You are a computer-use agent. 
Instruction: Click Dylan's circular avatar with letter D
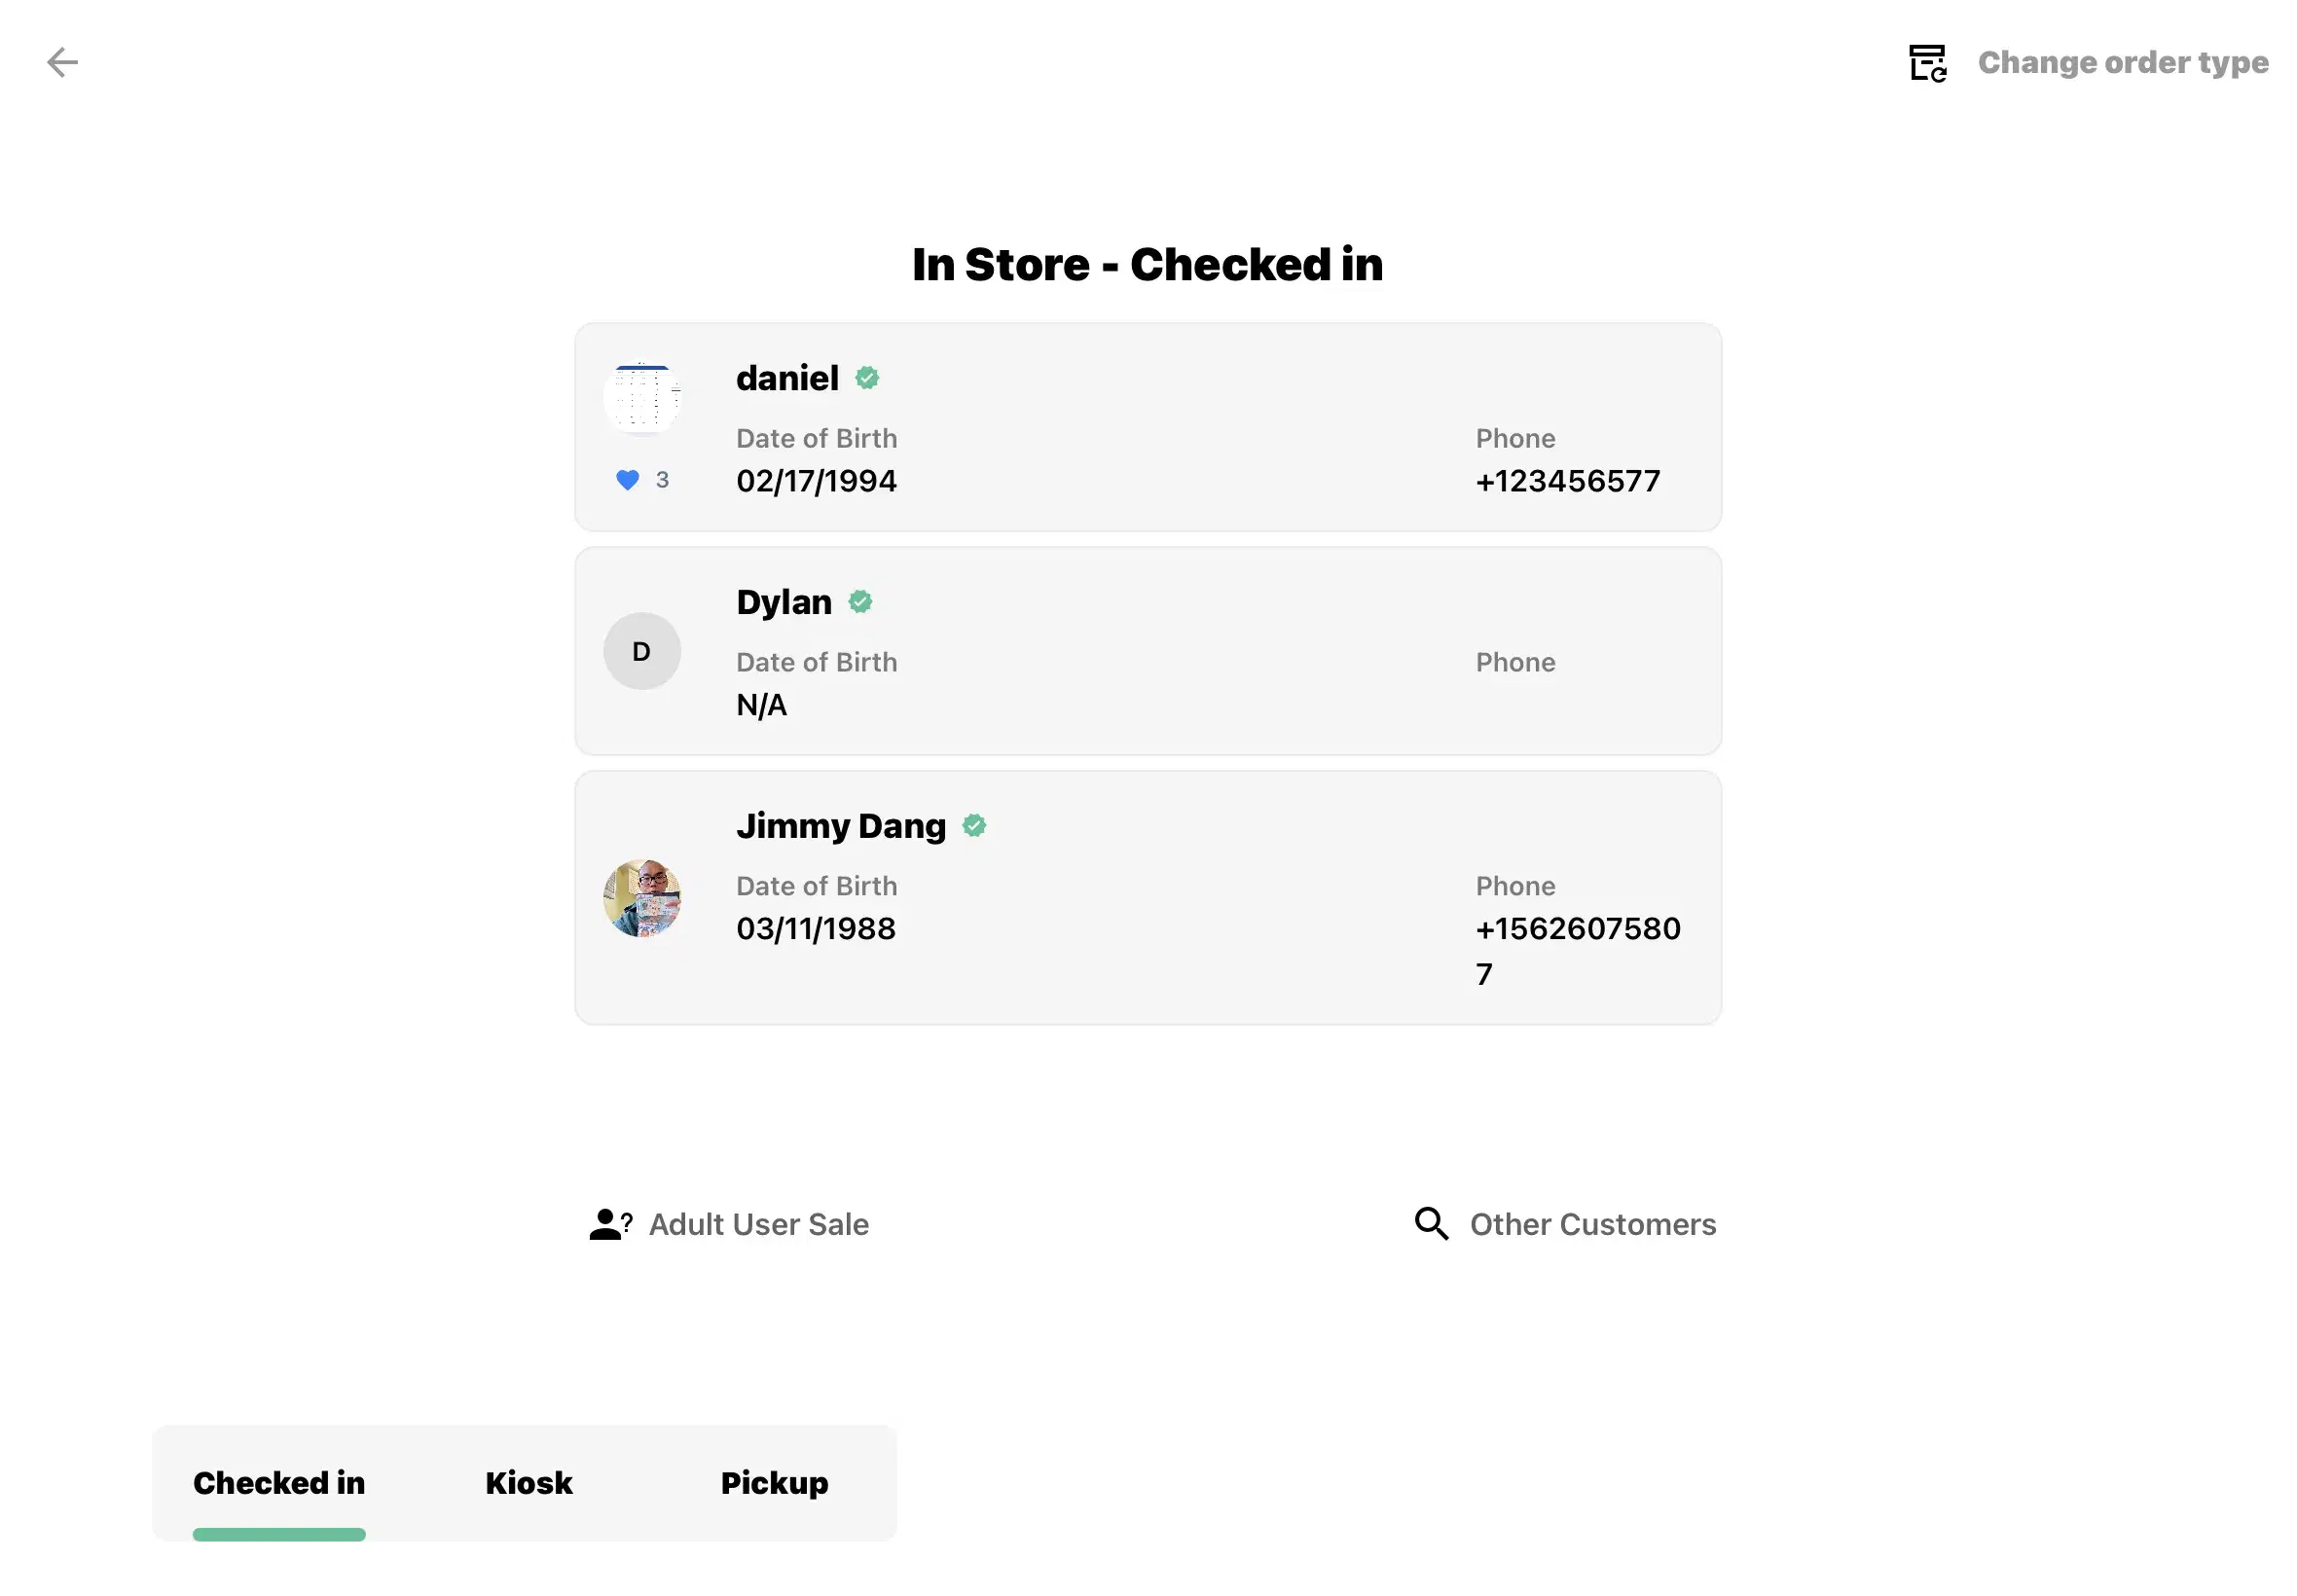641,651
